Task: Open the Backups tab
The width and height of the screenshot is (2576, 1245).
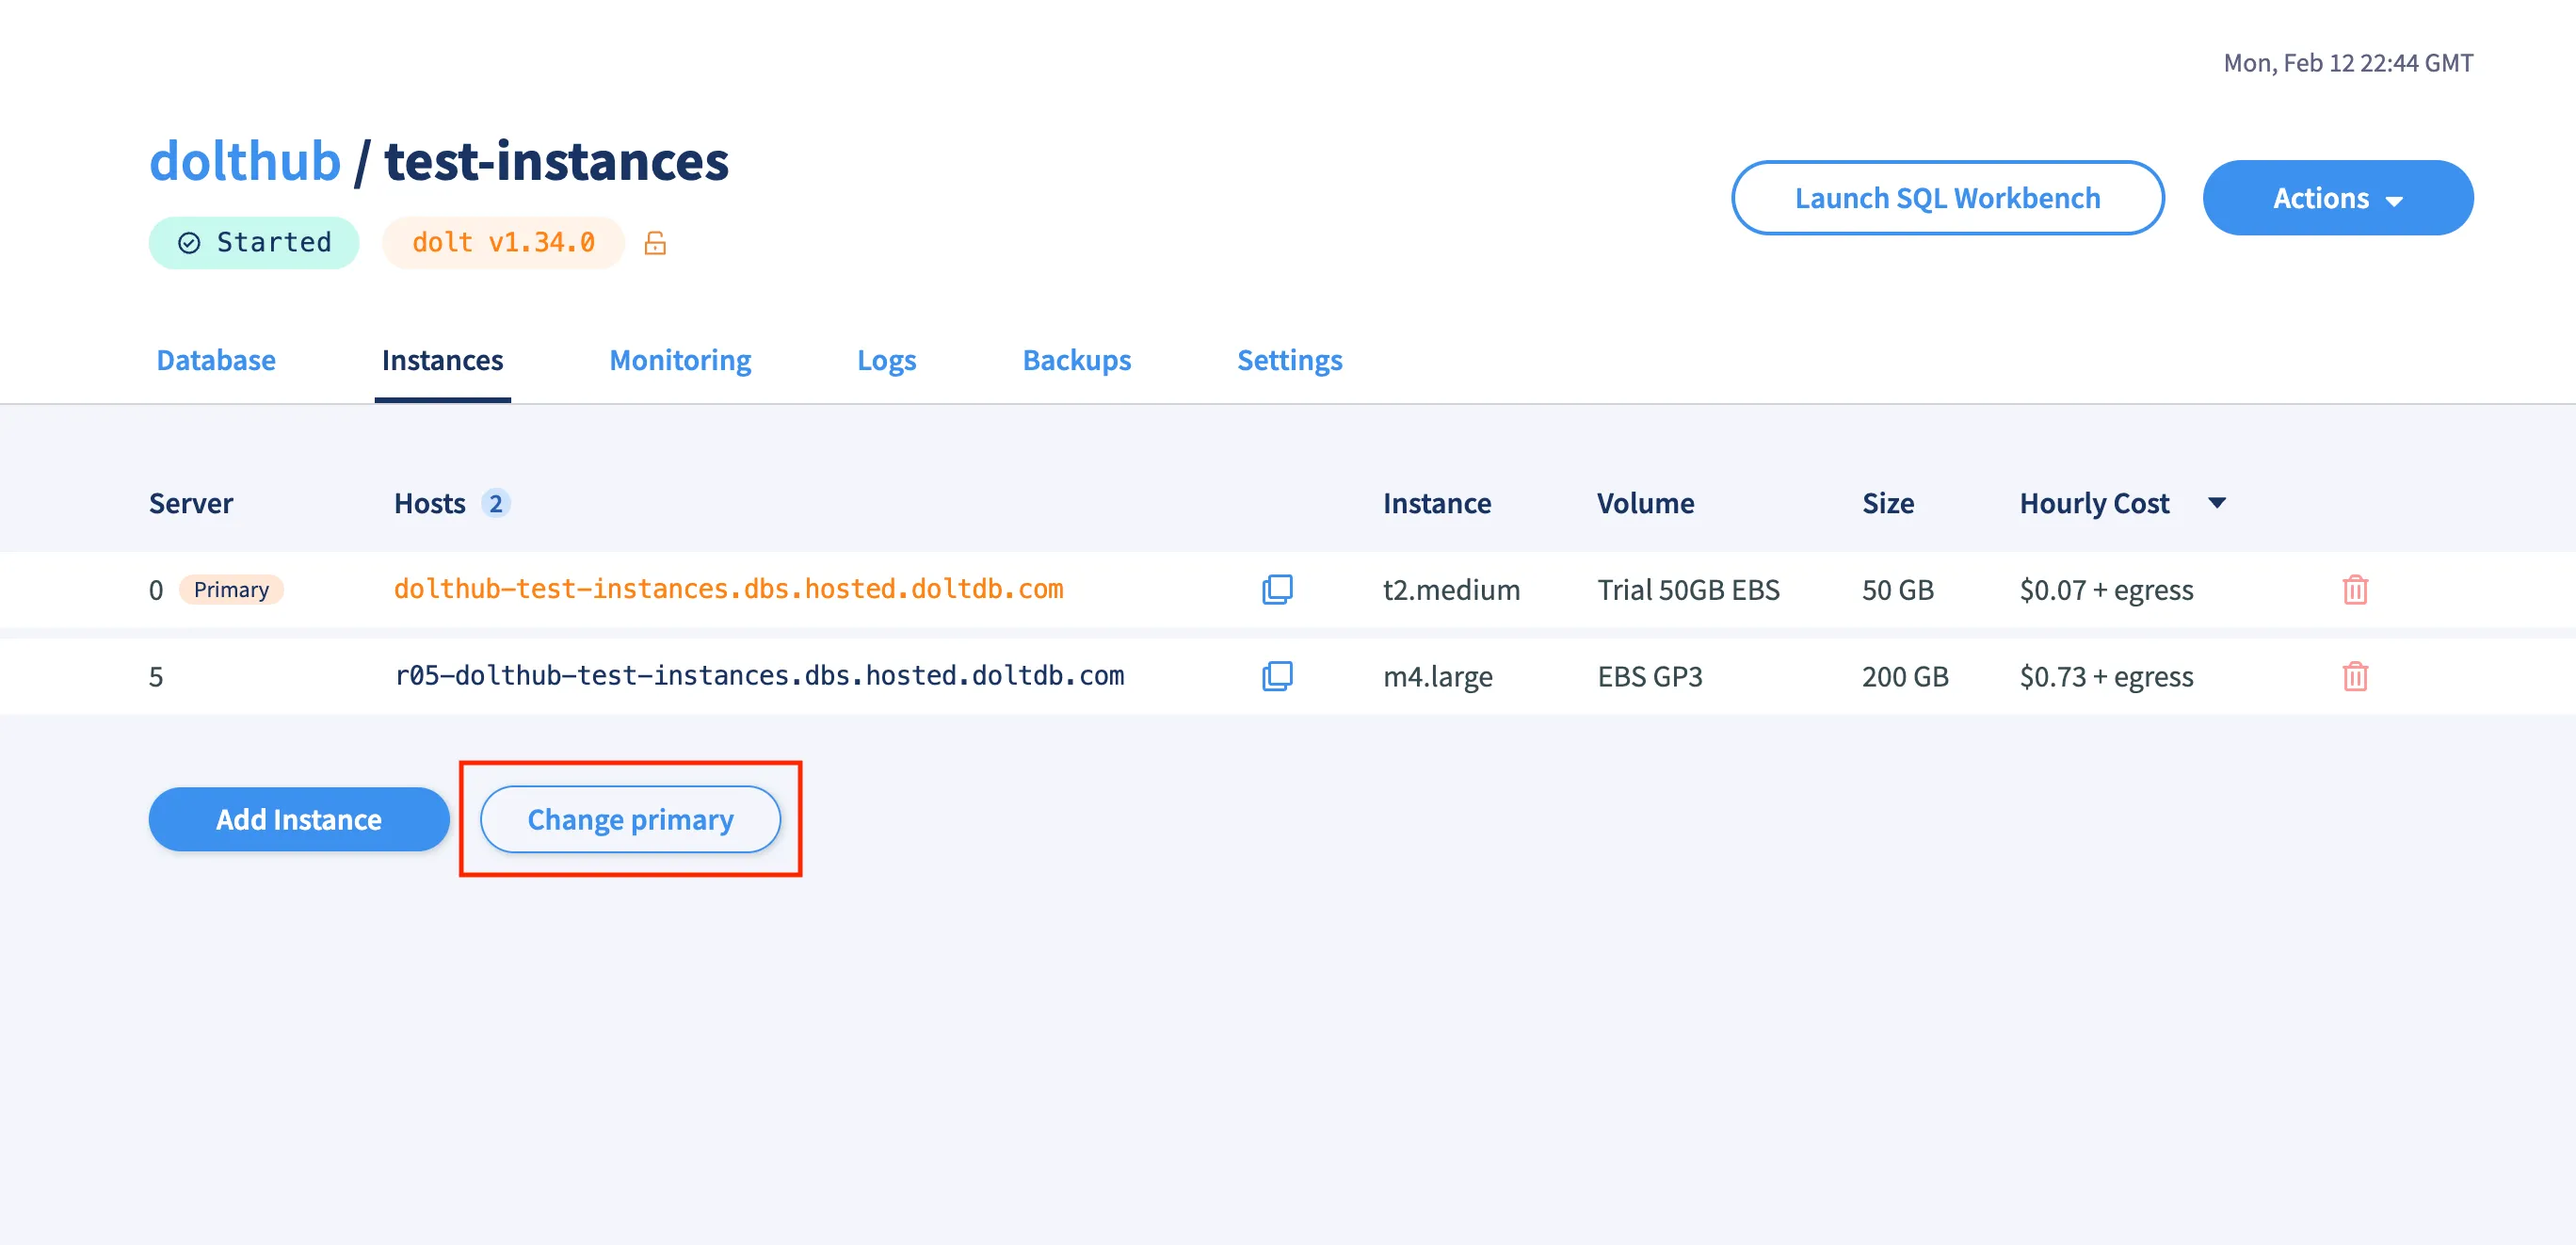Action: 1076,360
